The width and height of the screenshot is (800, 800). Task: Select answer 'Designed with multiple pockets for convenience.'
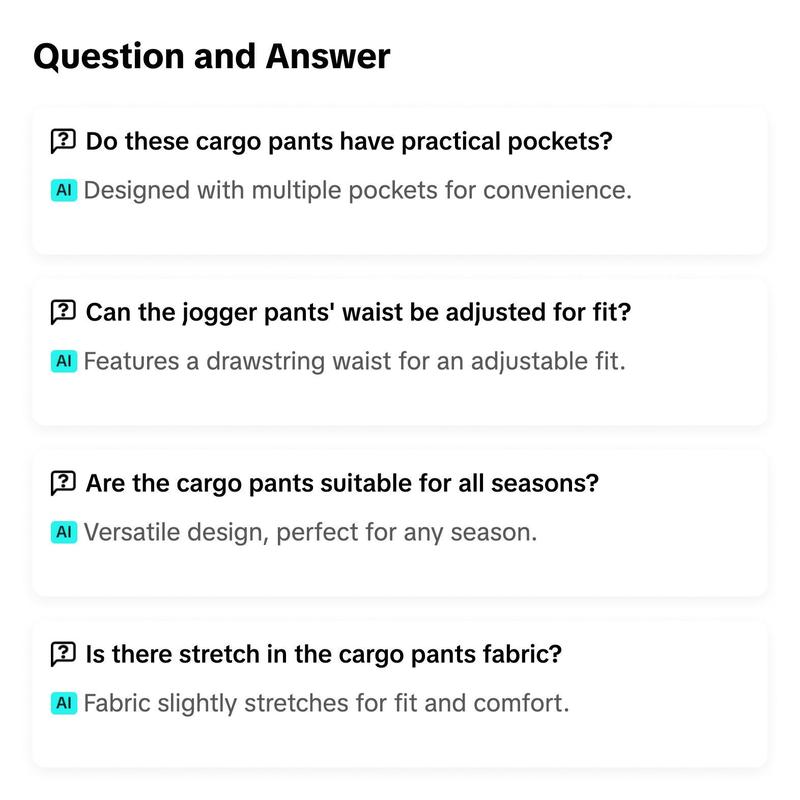[358, 190]
